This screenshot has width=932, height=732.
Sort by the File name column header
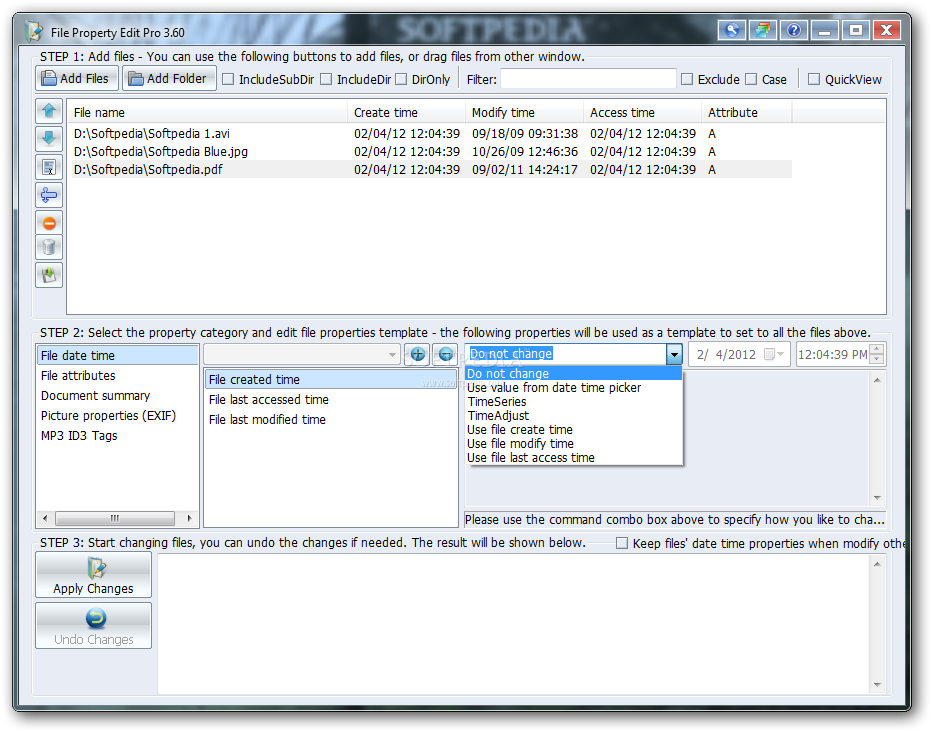(207, 112)
